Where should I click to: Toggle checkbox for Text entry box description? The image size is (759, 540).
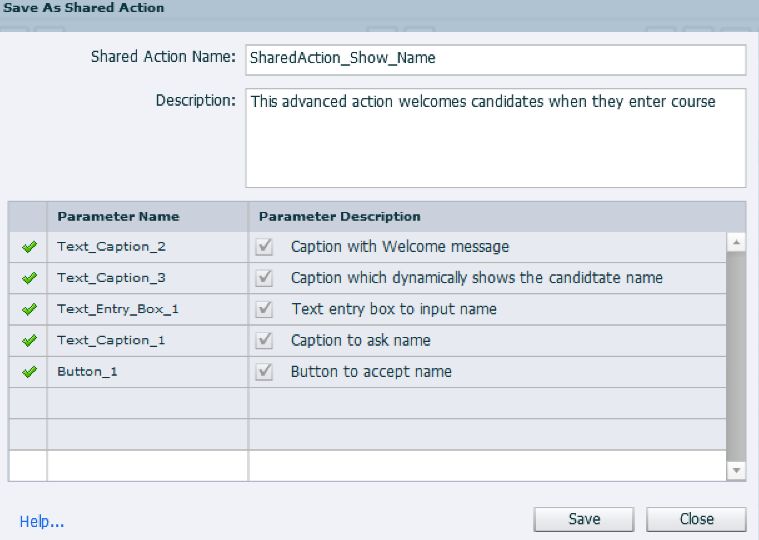pyautogui.click(x=265, y=309)
